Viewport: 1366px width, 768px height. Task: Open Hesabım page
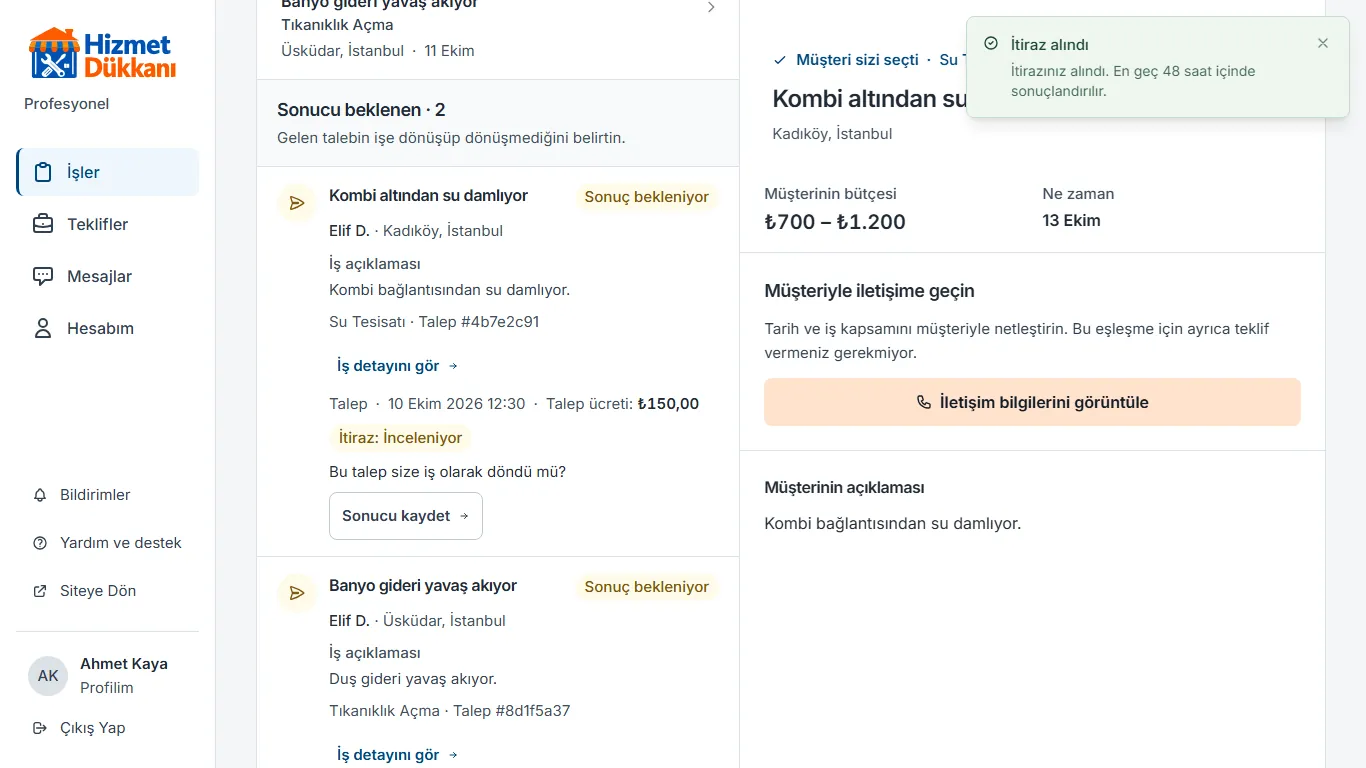point(107,328)
